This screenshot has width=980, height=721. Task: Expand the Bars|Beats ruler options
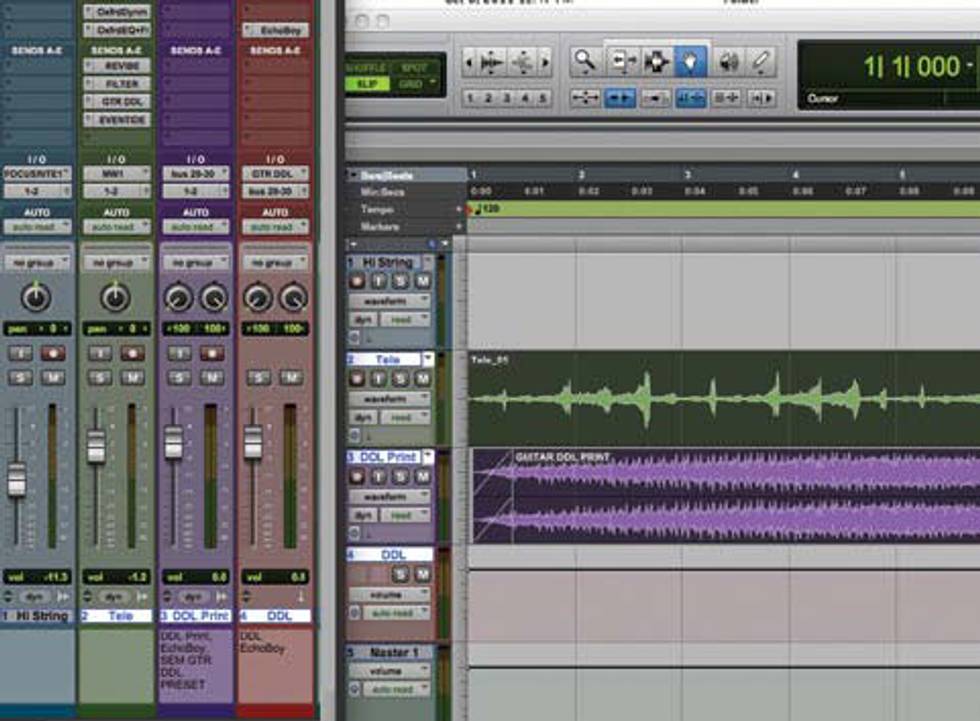click(x=353, y=175)
